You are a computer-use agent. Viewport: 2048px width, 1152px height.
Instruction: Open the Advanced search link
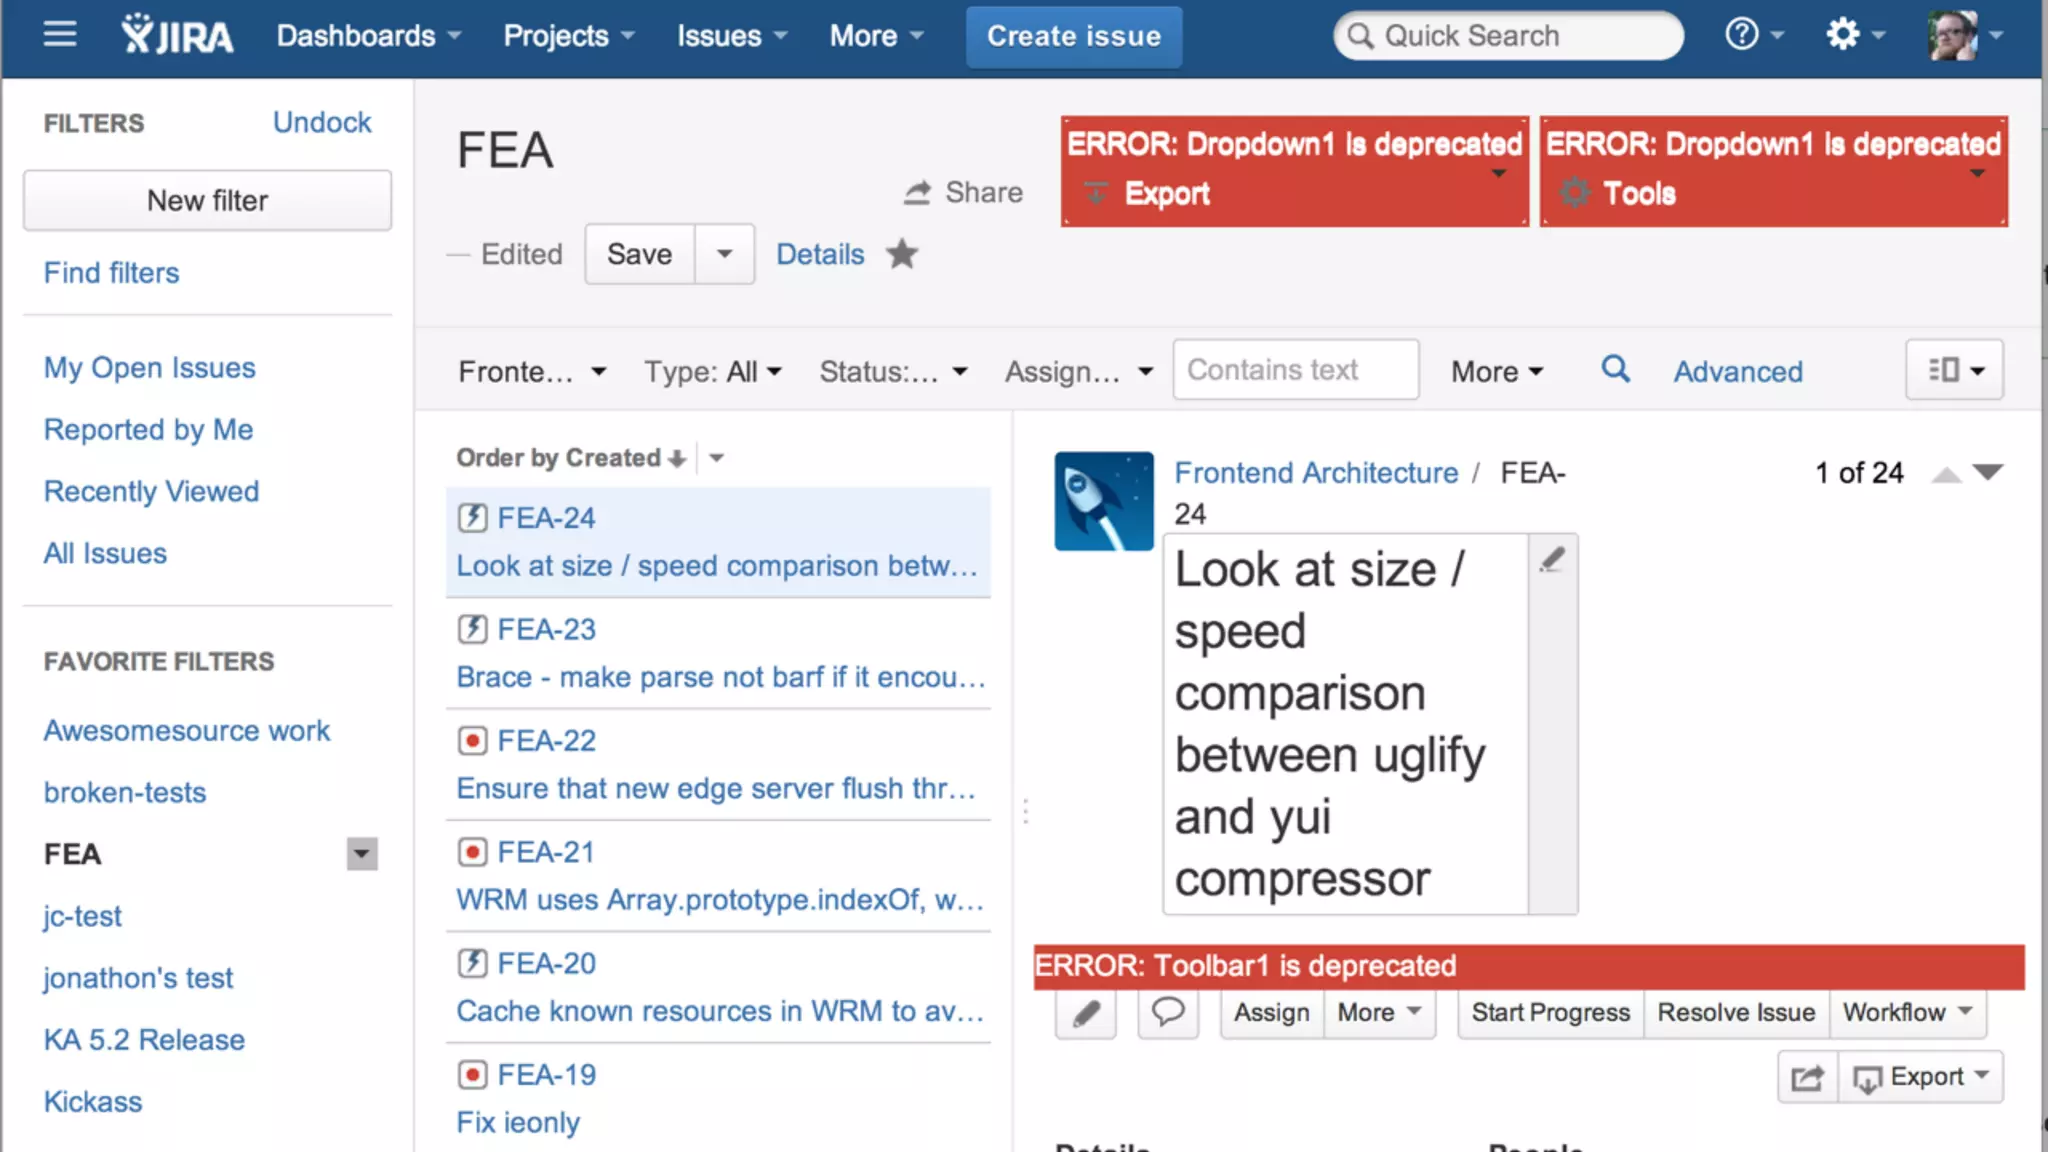[x=1738, y=372]
